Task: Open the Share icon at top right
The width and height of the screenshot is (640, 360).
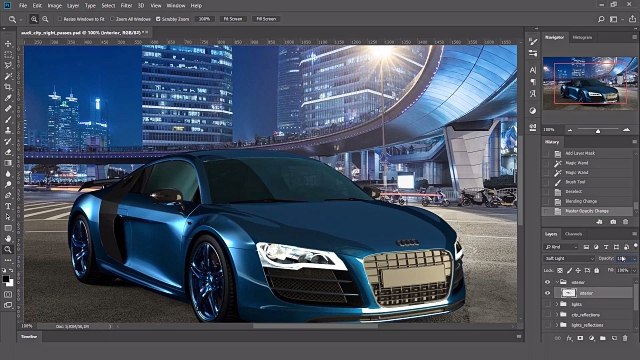Action: point(632,19)
